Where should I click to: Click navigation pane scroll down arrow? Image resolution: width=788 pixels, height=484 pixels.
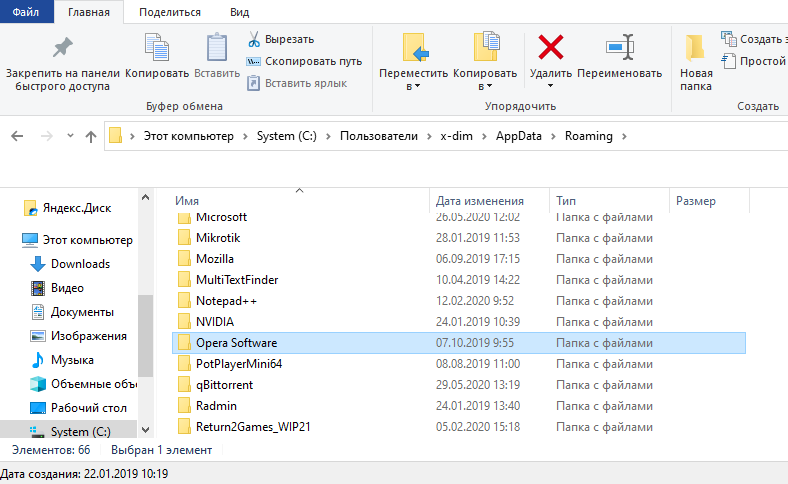coord(145,430)
